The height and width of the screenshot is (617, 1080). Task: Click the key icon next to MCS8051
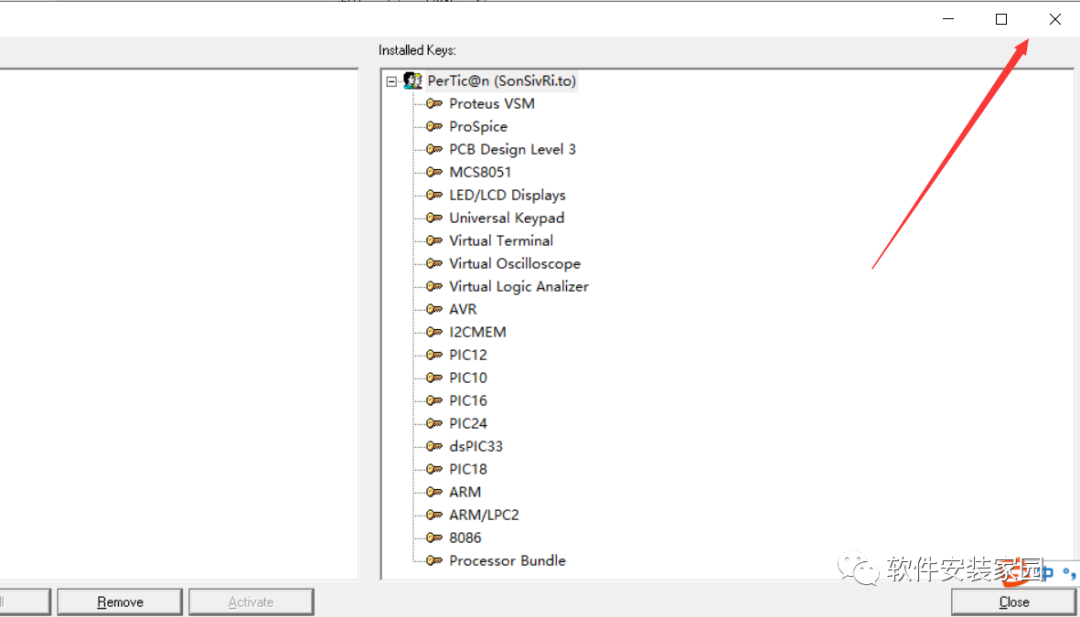tap(434, 171)
